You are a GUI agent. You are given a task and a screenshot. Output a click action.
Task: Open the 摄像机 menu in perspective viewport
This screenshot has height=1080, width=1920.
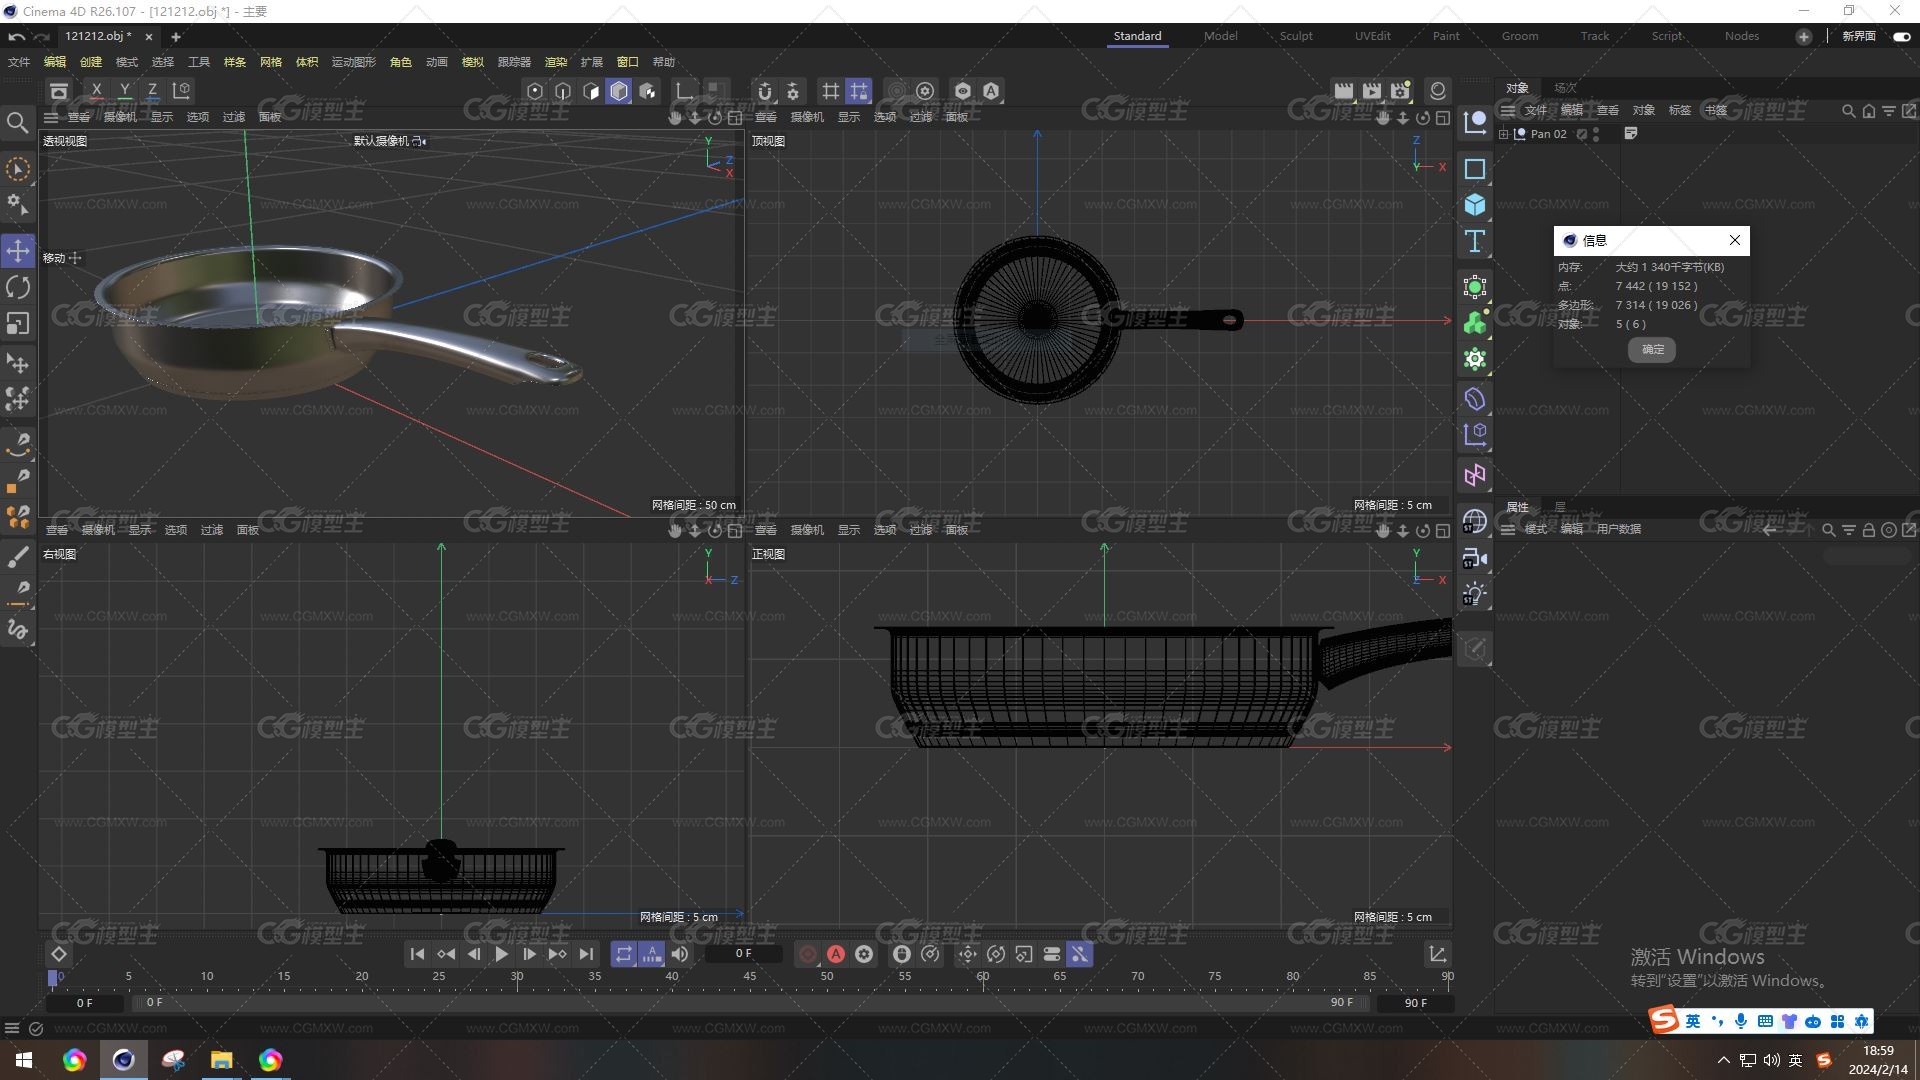120,117
